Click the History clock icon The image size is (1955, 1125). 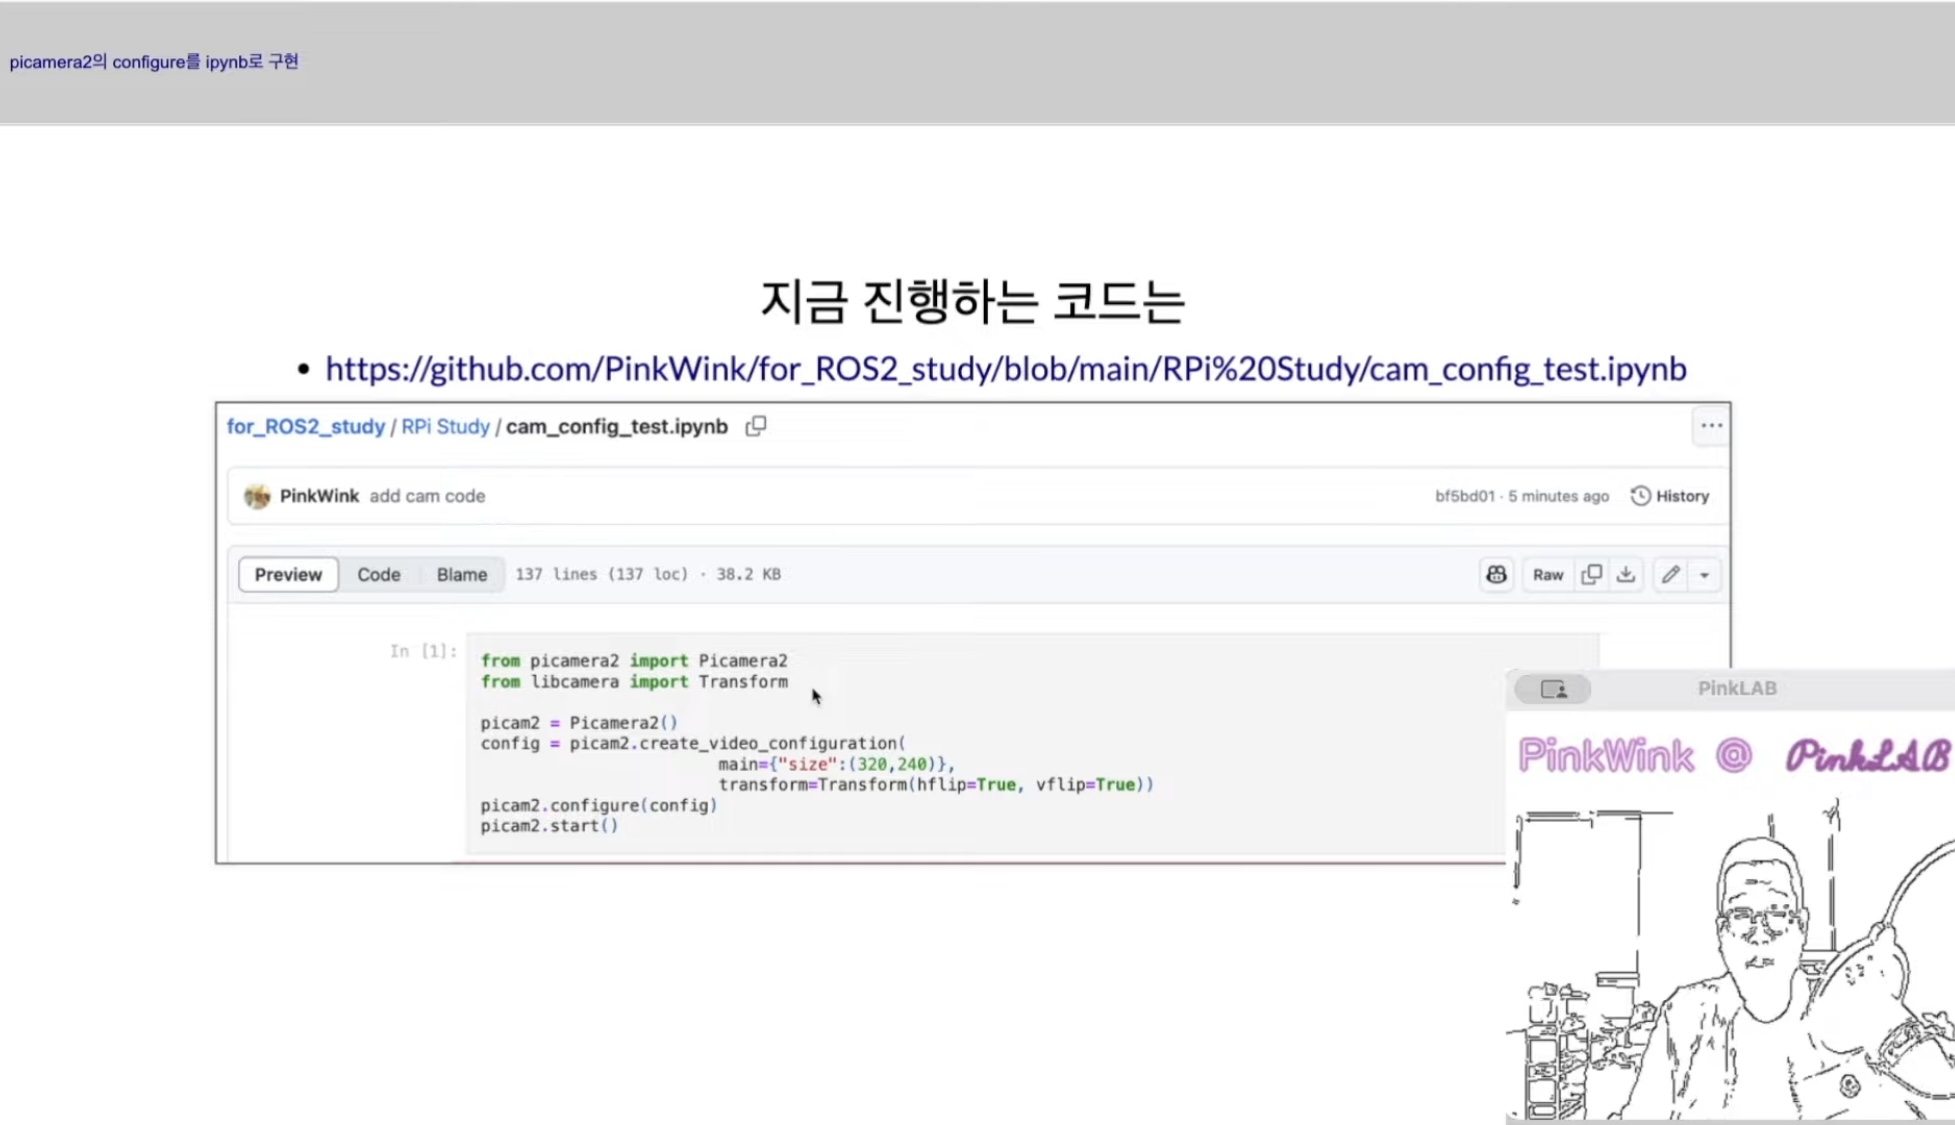tap(1640, 496)
